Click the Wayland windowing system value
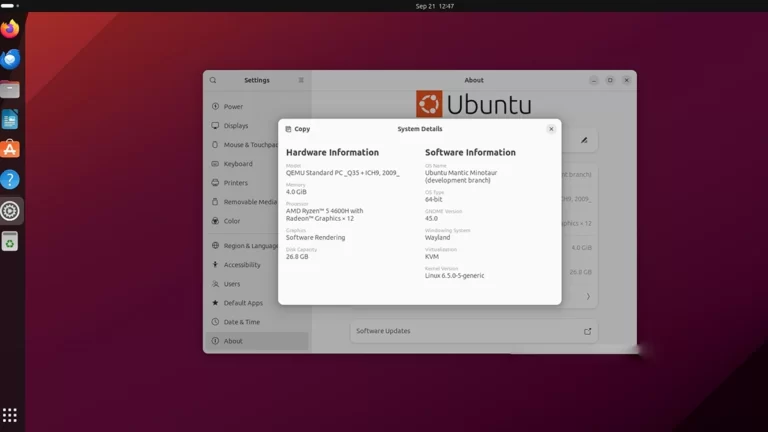The width and height of the screenshot is (768, 432). pyautogui.click(x=437, y=238)
